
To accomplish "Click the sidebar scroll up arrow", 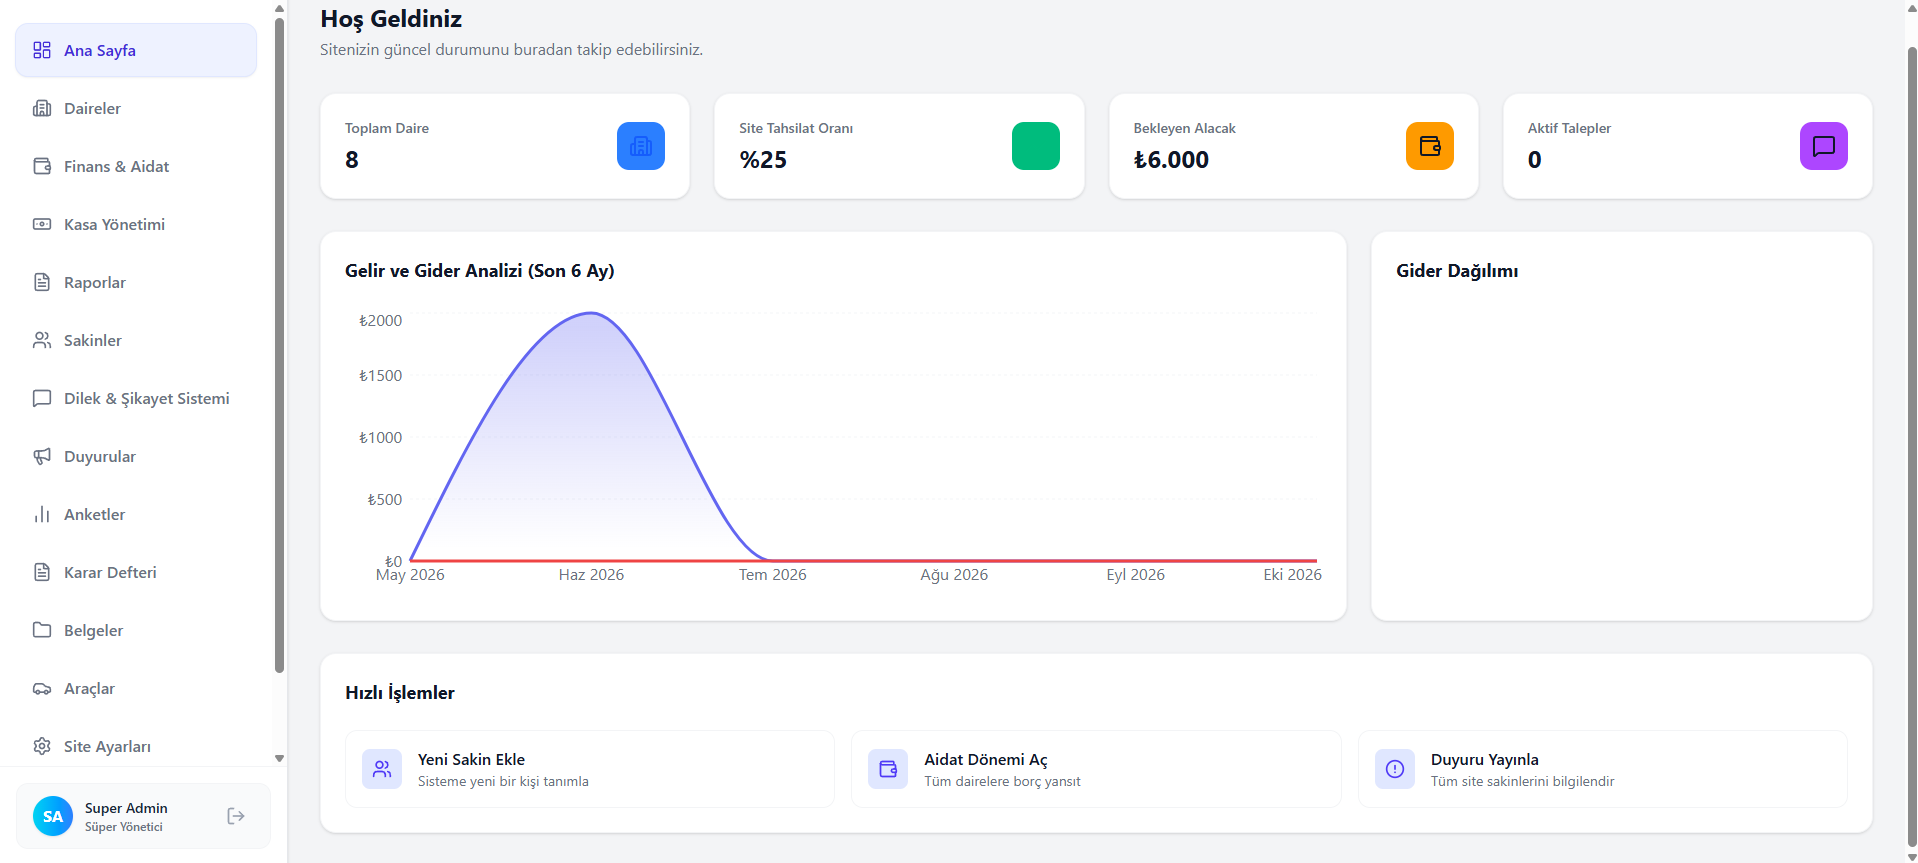I will click(x=279, y=8).
